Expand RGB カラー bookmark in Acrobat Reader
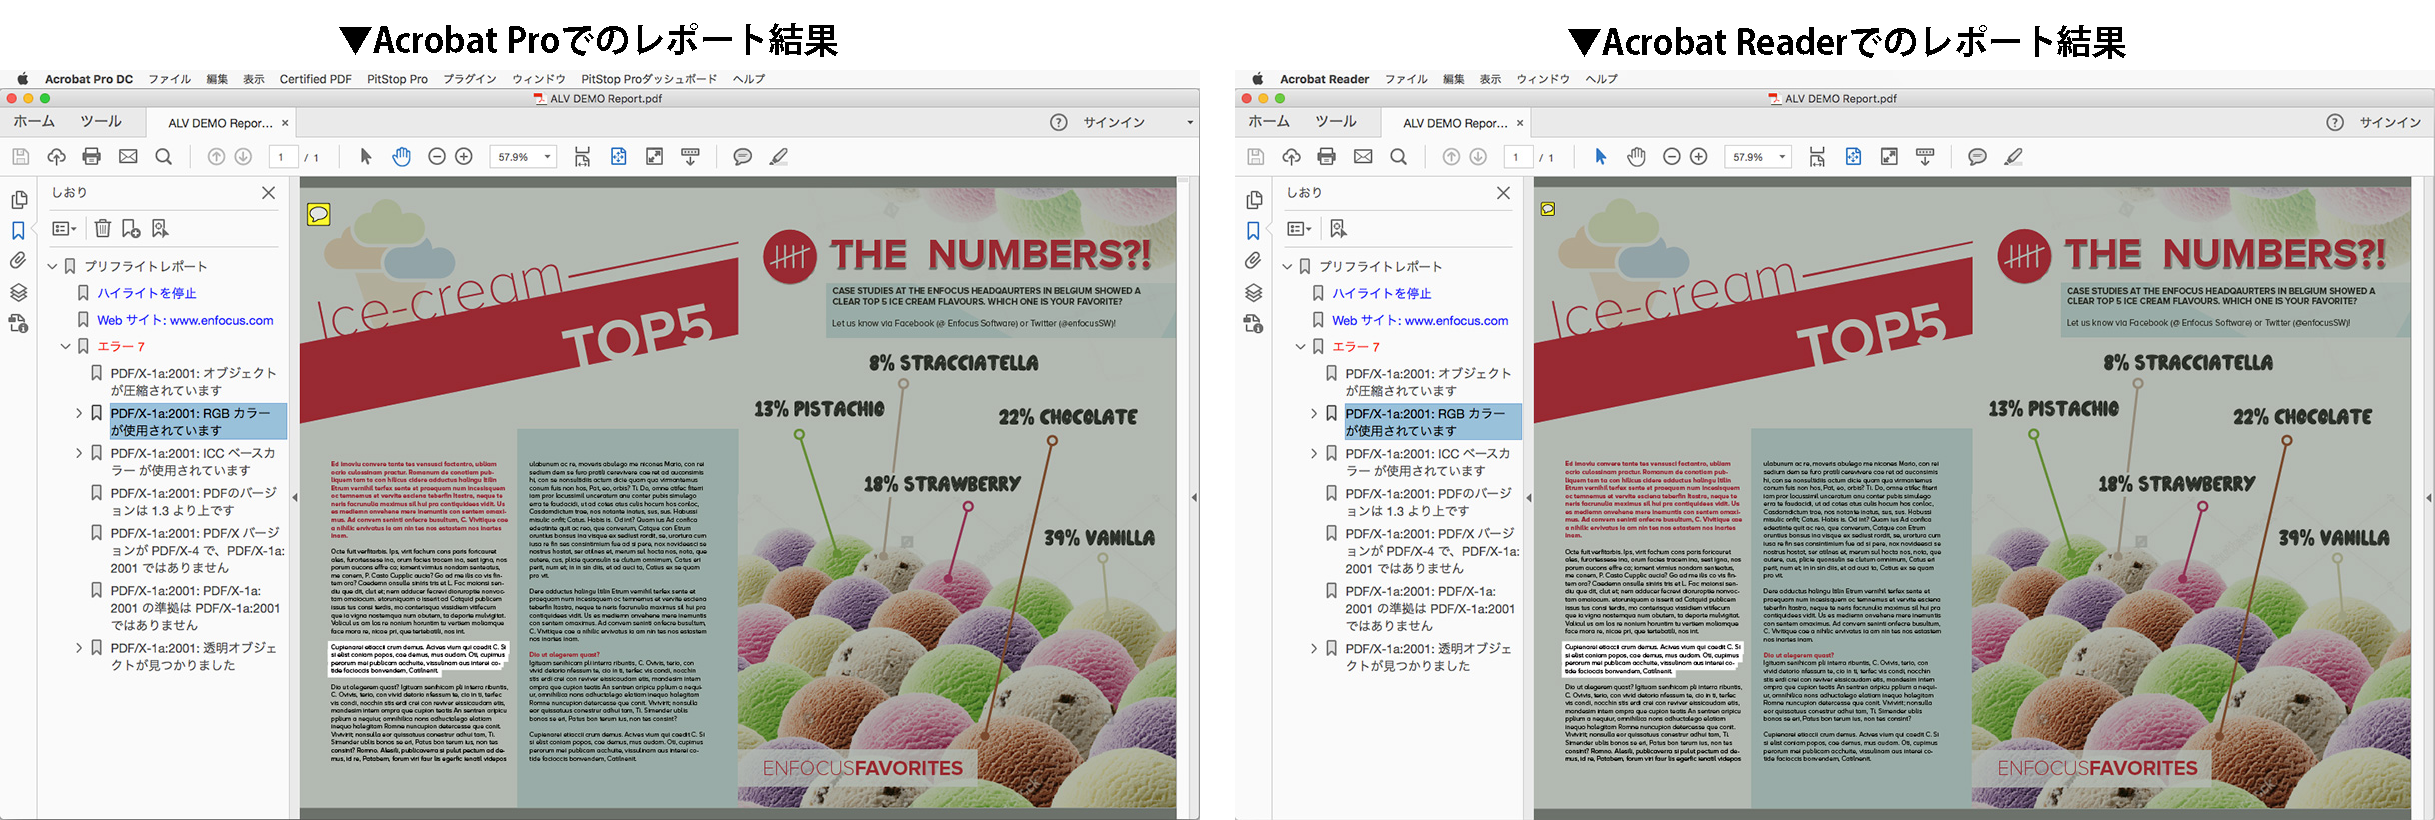The width and height of the screenshot is (2435, 820). 1314,413
